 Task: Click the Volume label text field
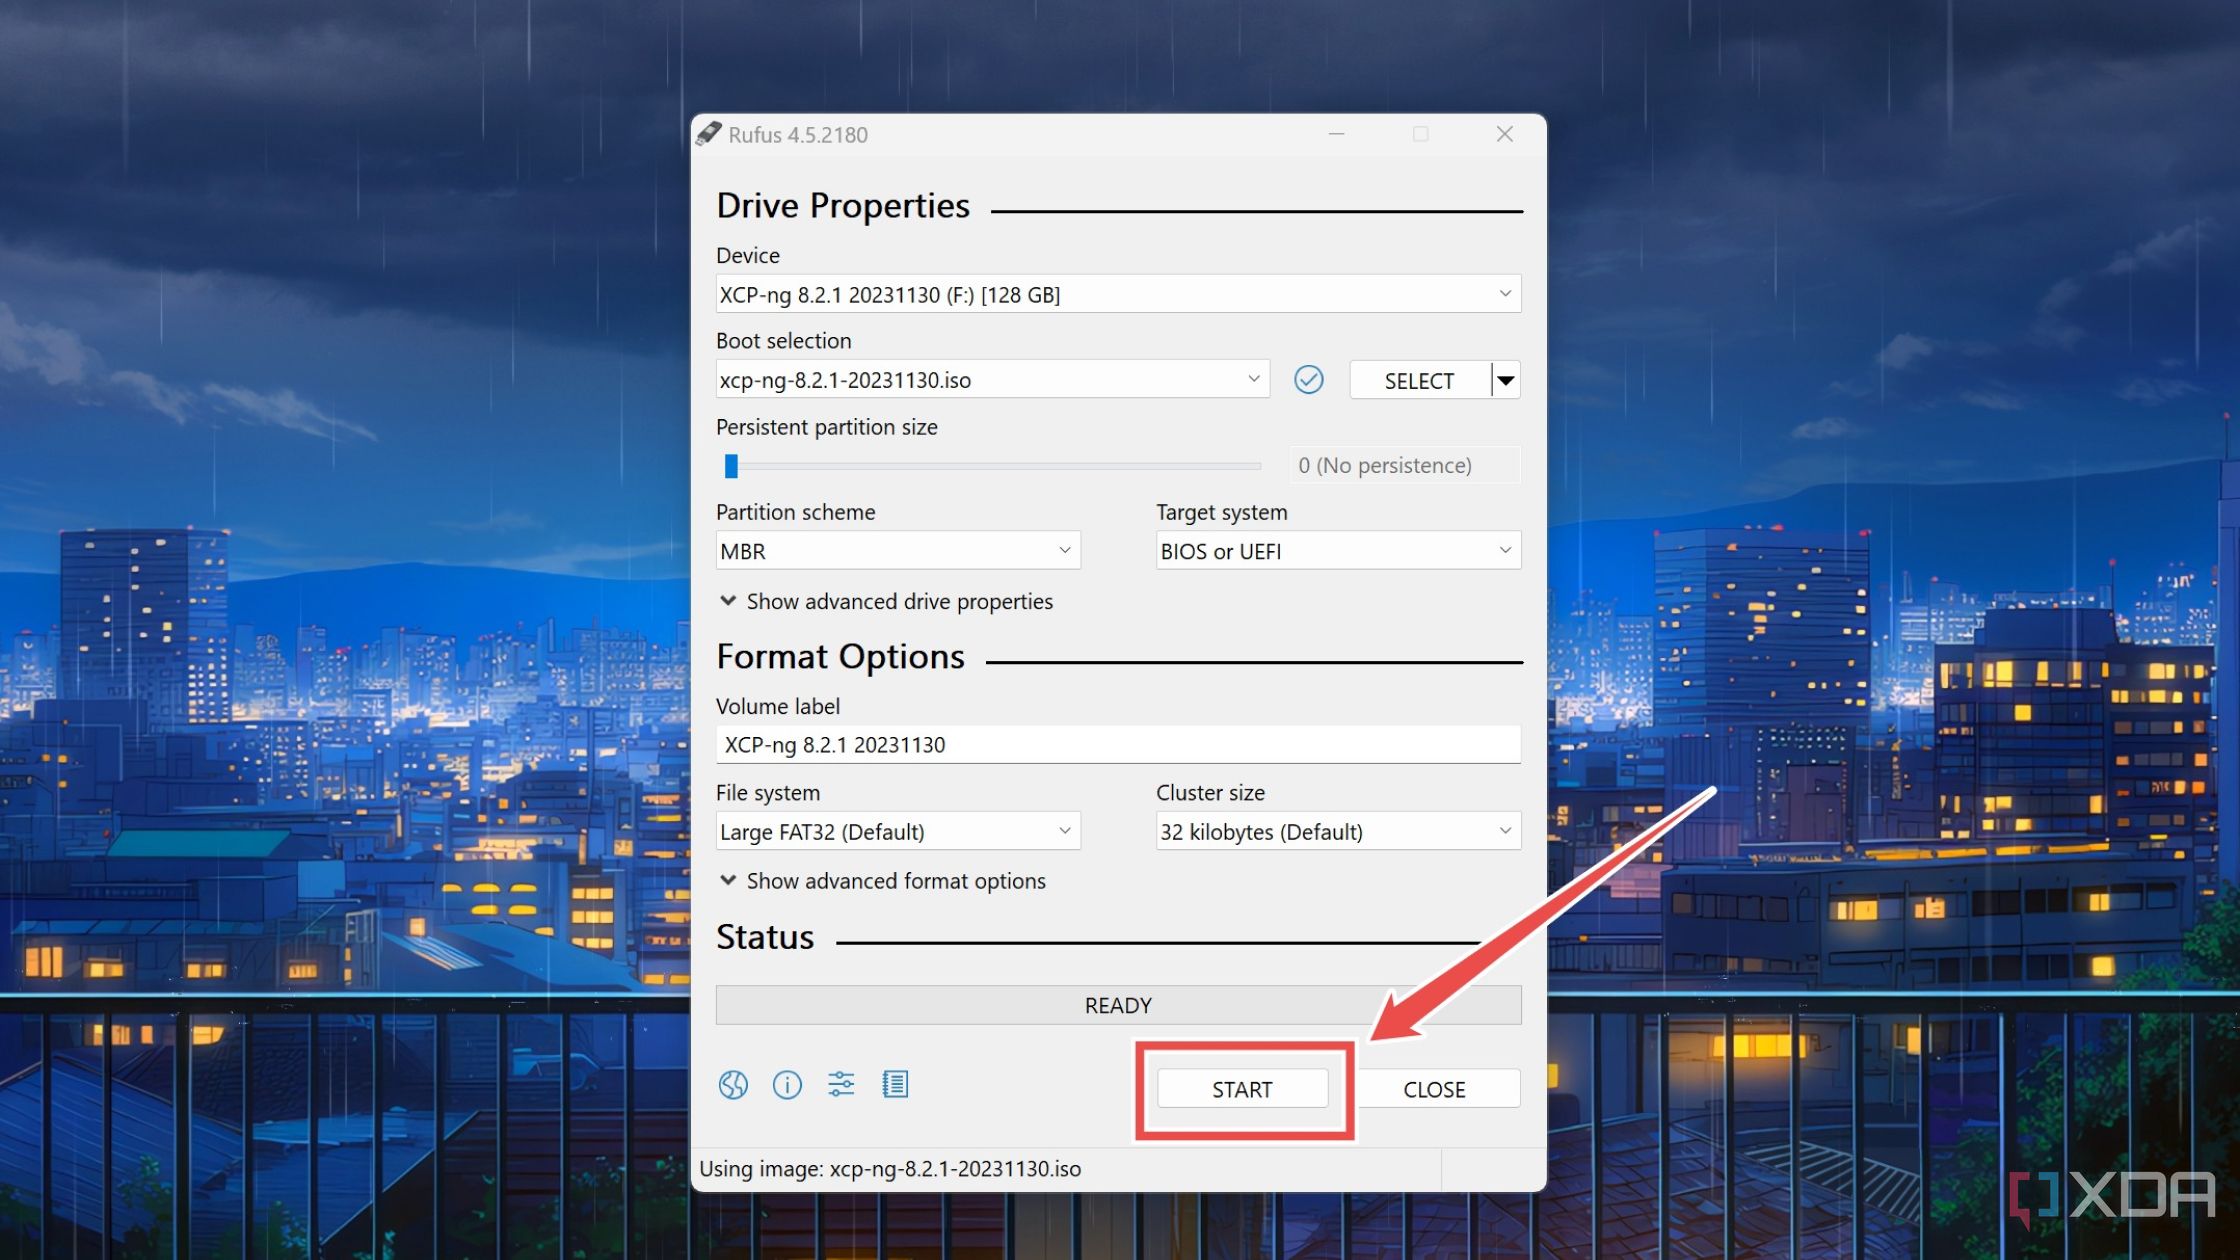pos(1118,745)
